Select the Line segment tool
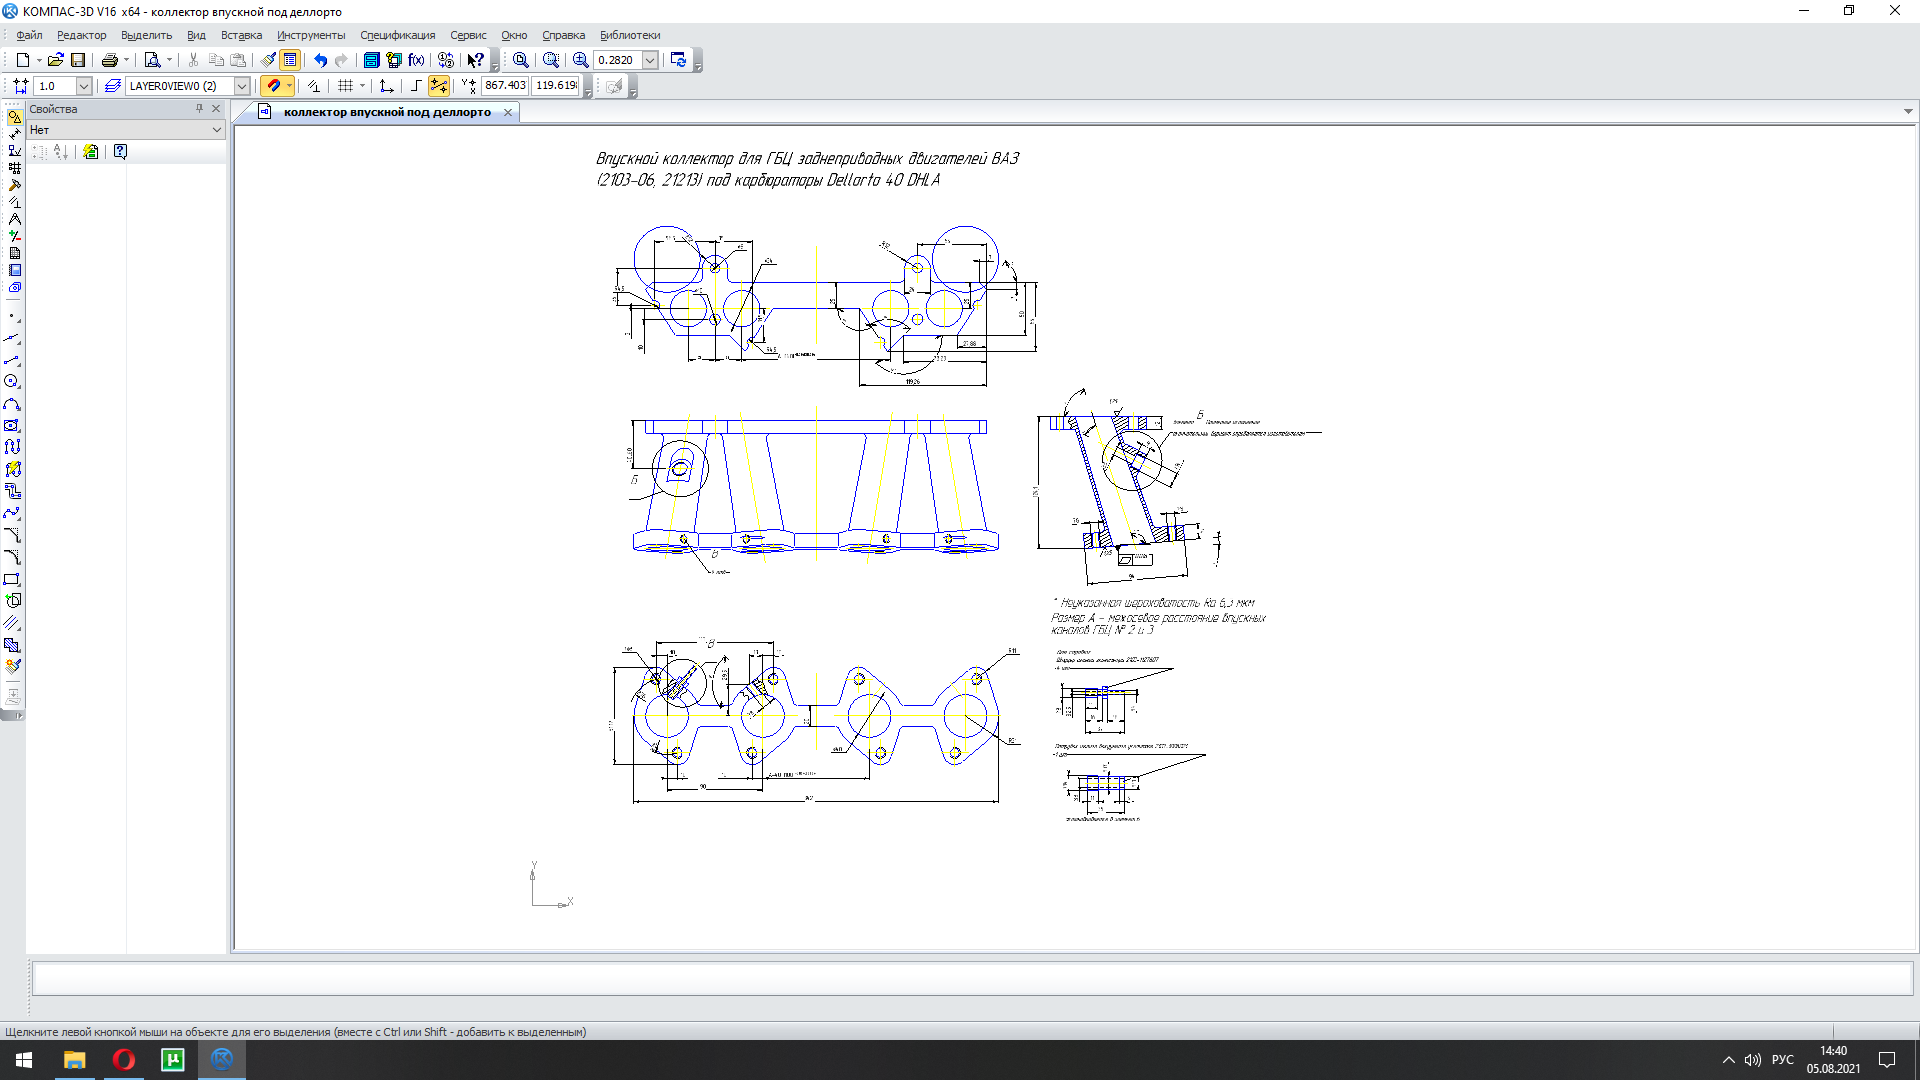The image size is (1920, 1080). (12, 360)
